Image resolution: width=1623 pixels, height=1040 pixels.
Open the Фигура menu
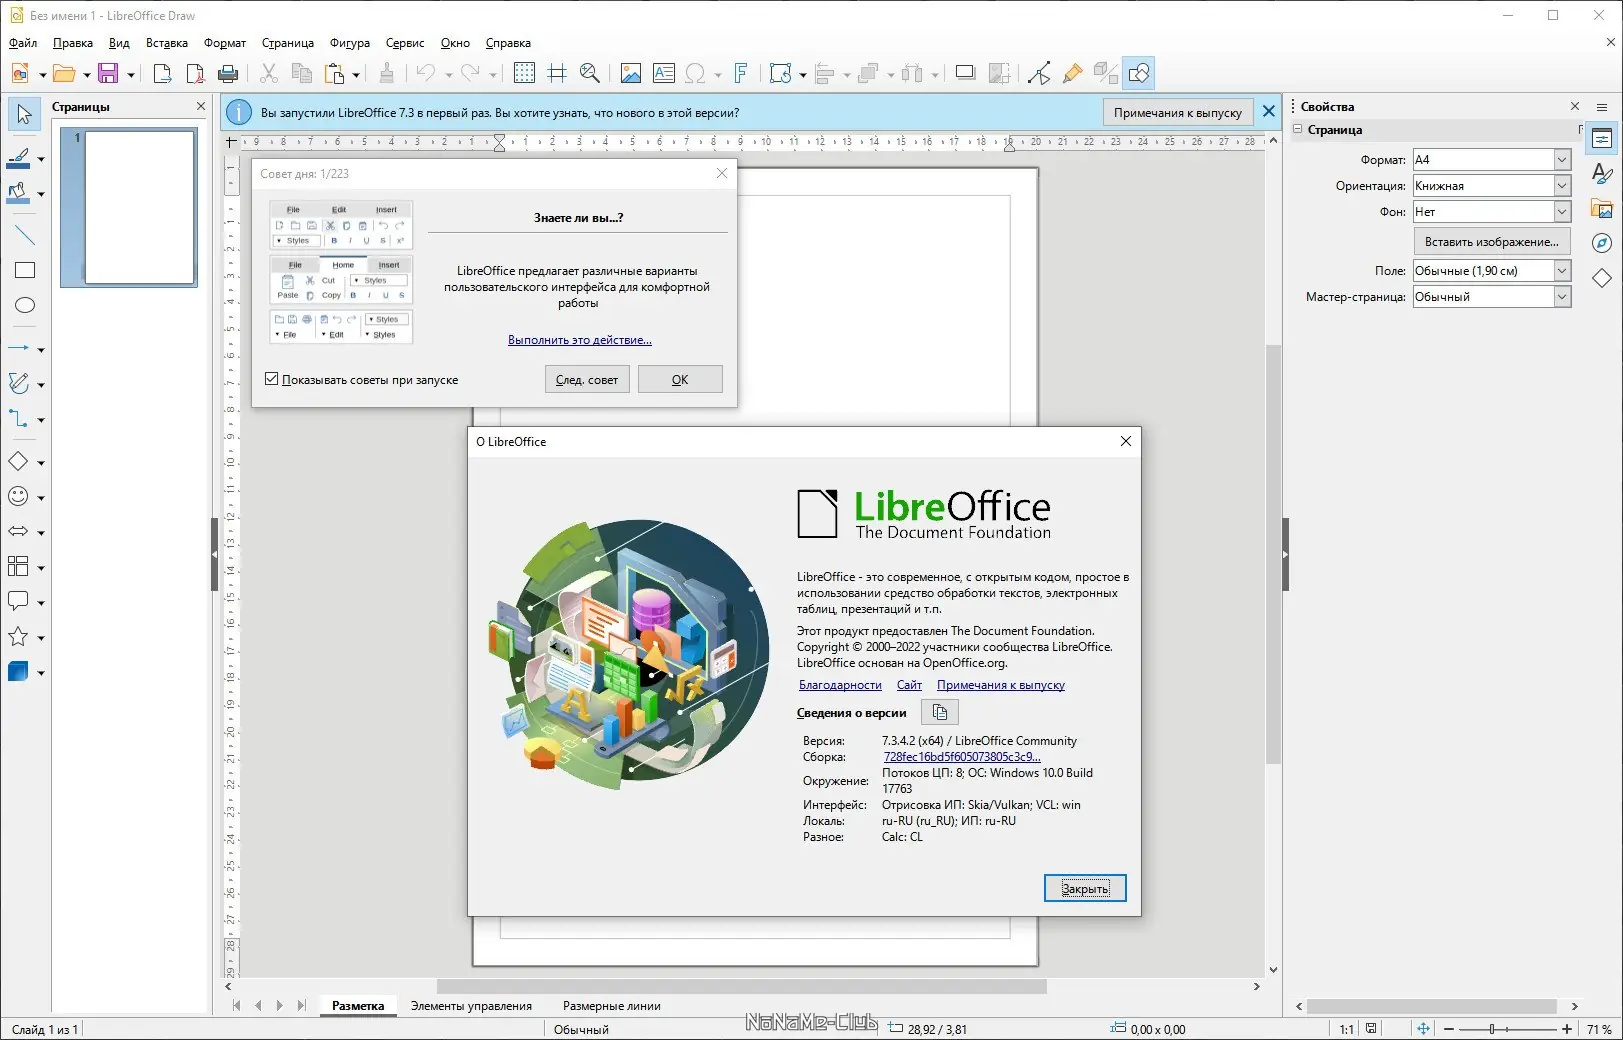pos(350,43)
